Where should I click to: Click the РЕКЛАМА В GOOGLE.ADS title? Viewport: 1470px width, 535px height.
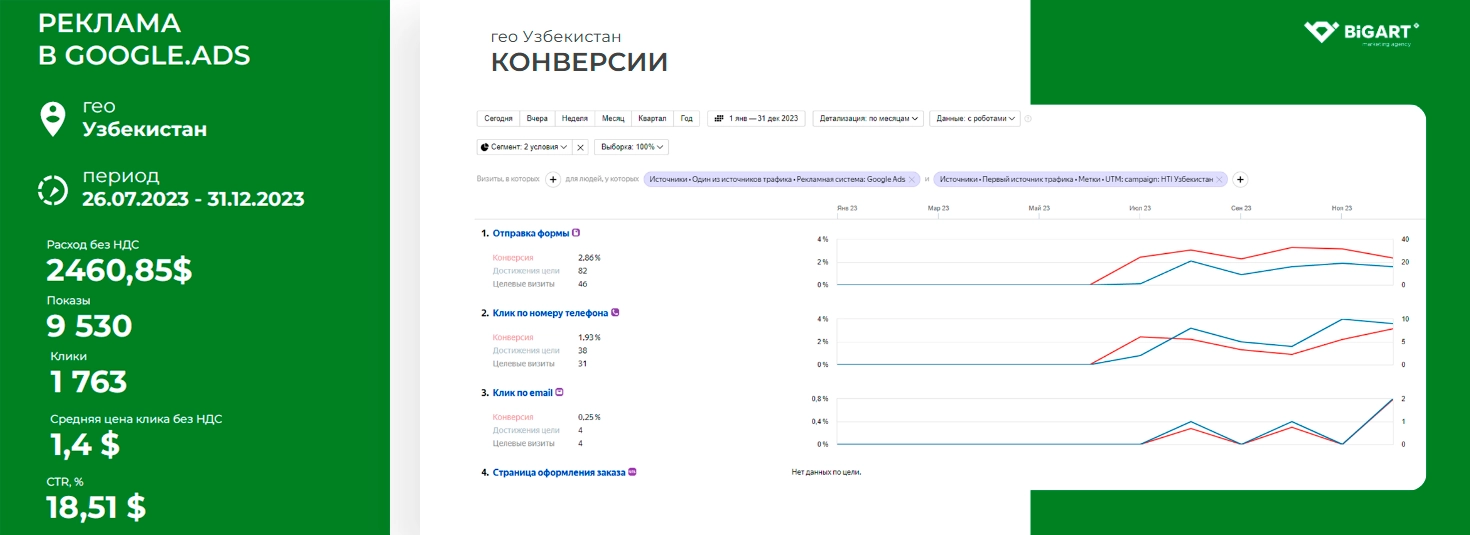(x=144, y=39)
